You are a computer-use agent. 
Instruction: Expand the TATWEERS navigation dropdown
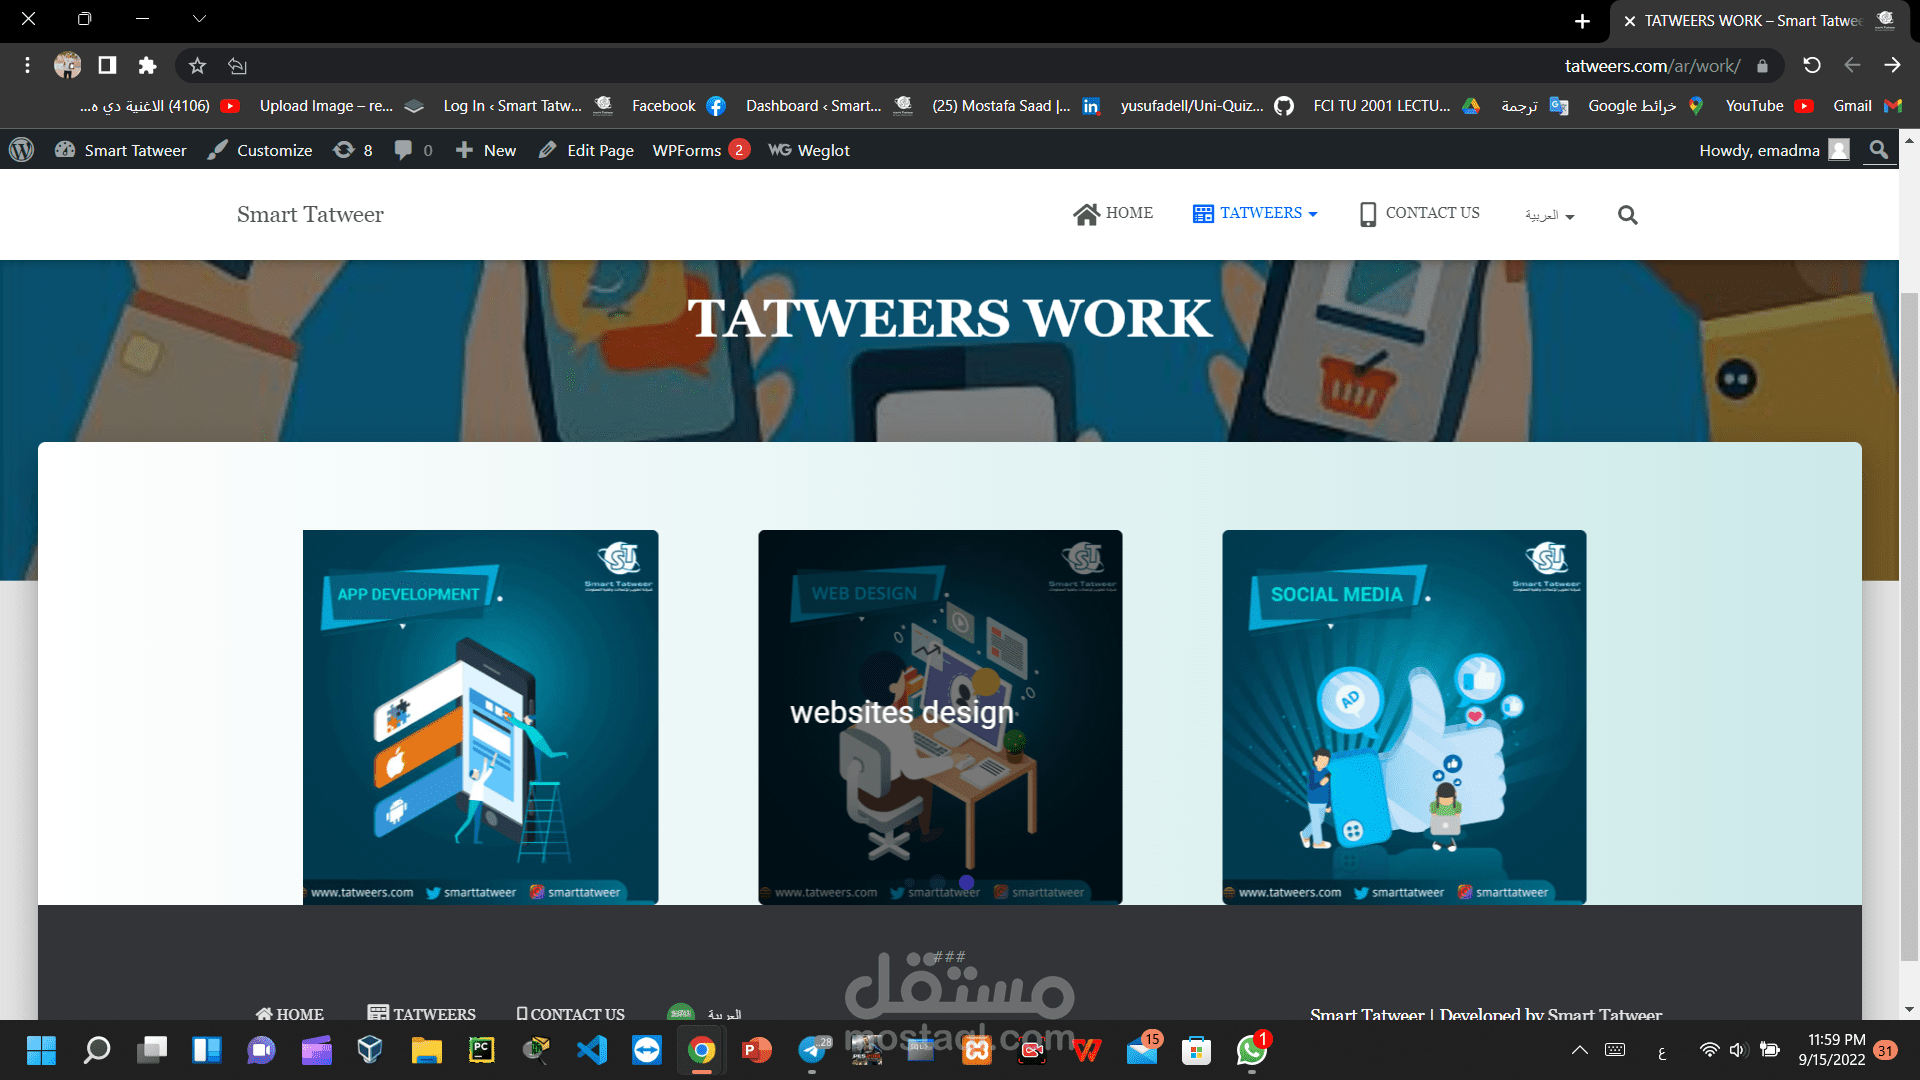pyautogui.click(x=1255, y=213)
